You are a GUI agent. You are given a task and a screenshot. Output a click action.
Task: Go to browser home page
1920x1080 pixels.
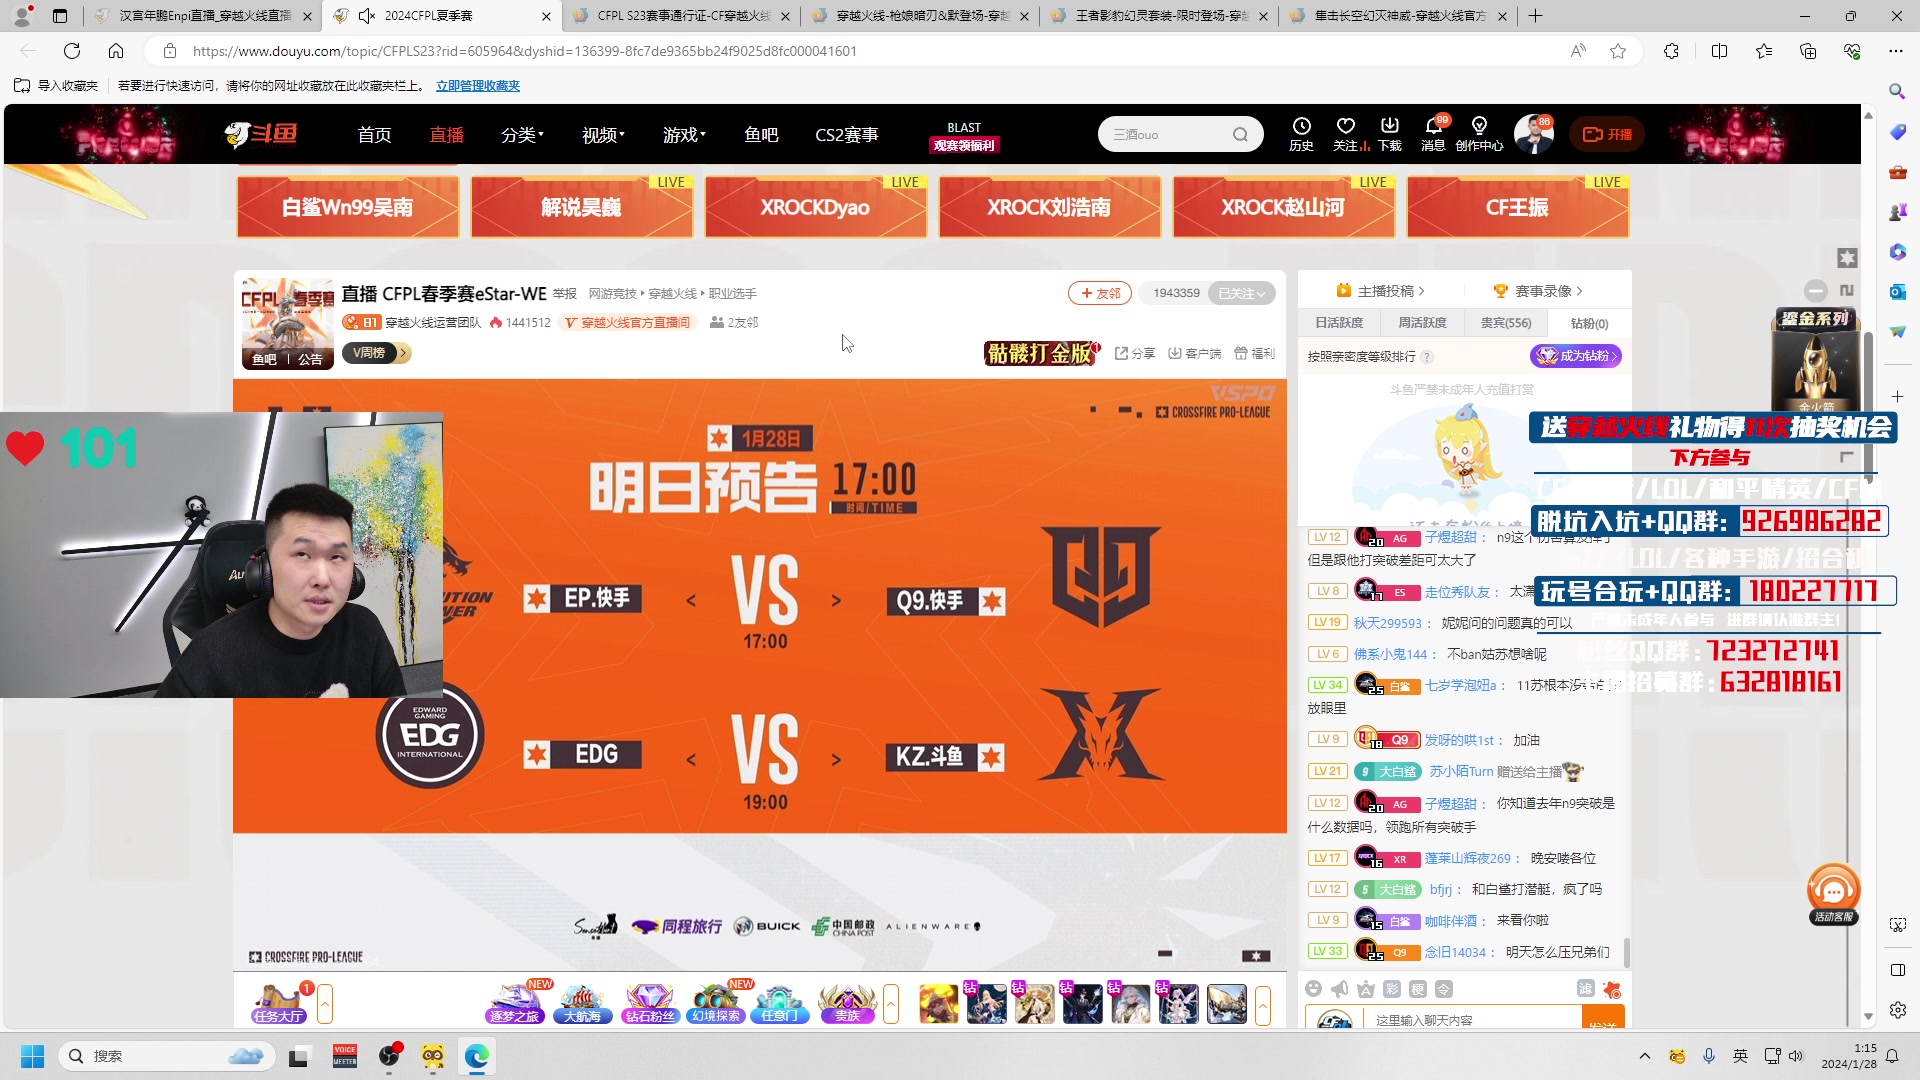point(116,51)
